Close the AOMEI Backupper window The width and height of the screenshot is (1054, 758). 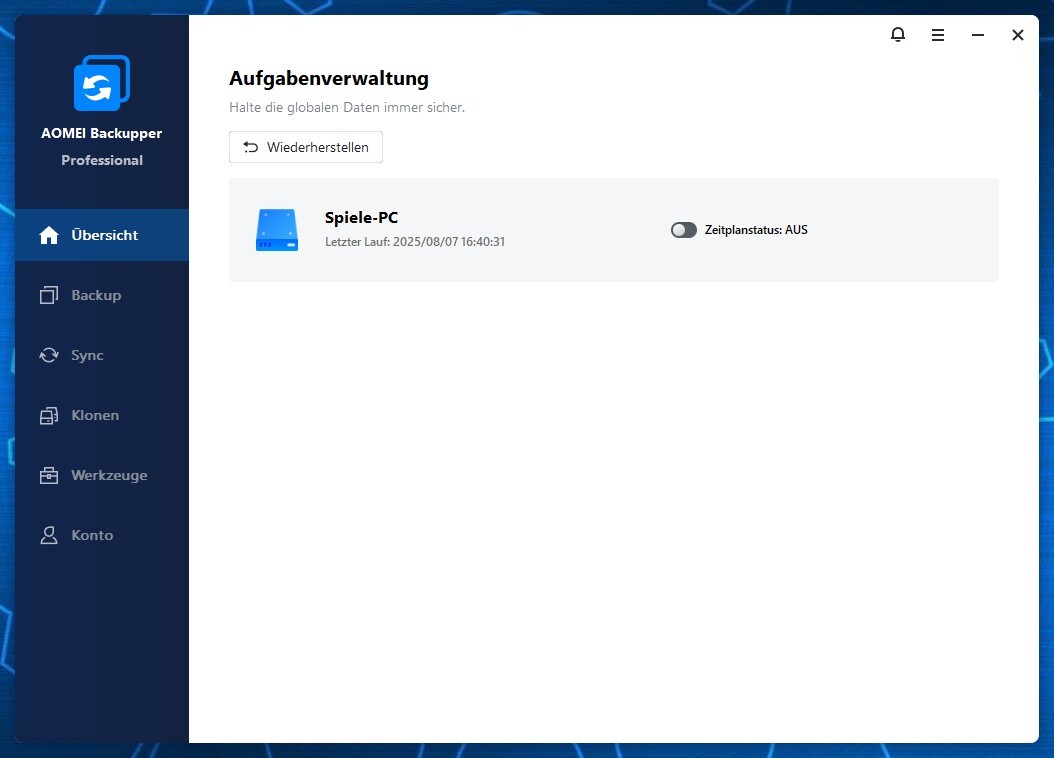tap(1017, 35)
